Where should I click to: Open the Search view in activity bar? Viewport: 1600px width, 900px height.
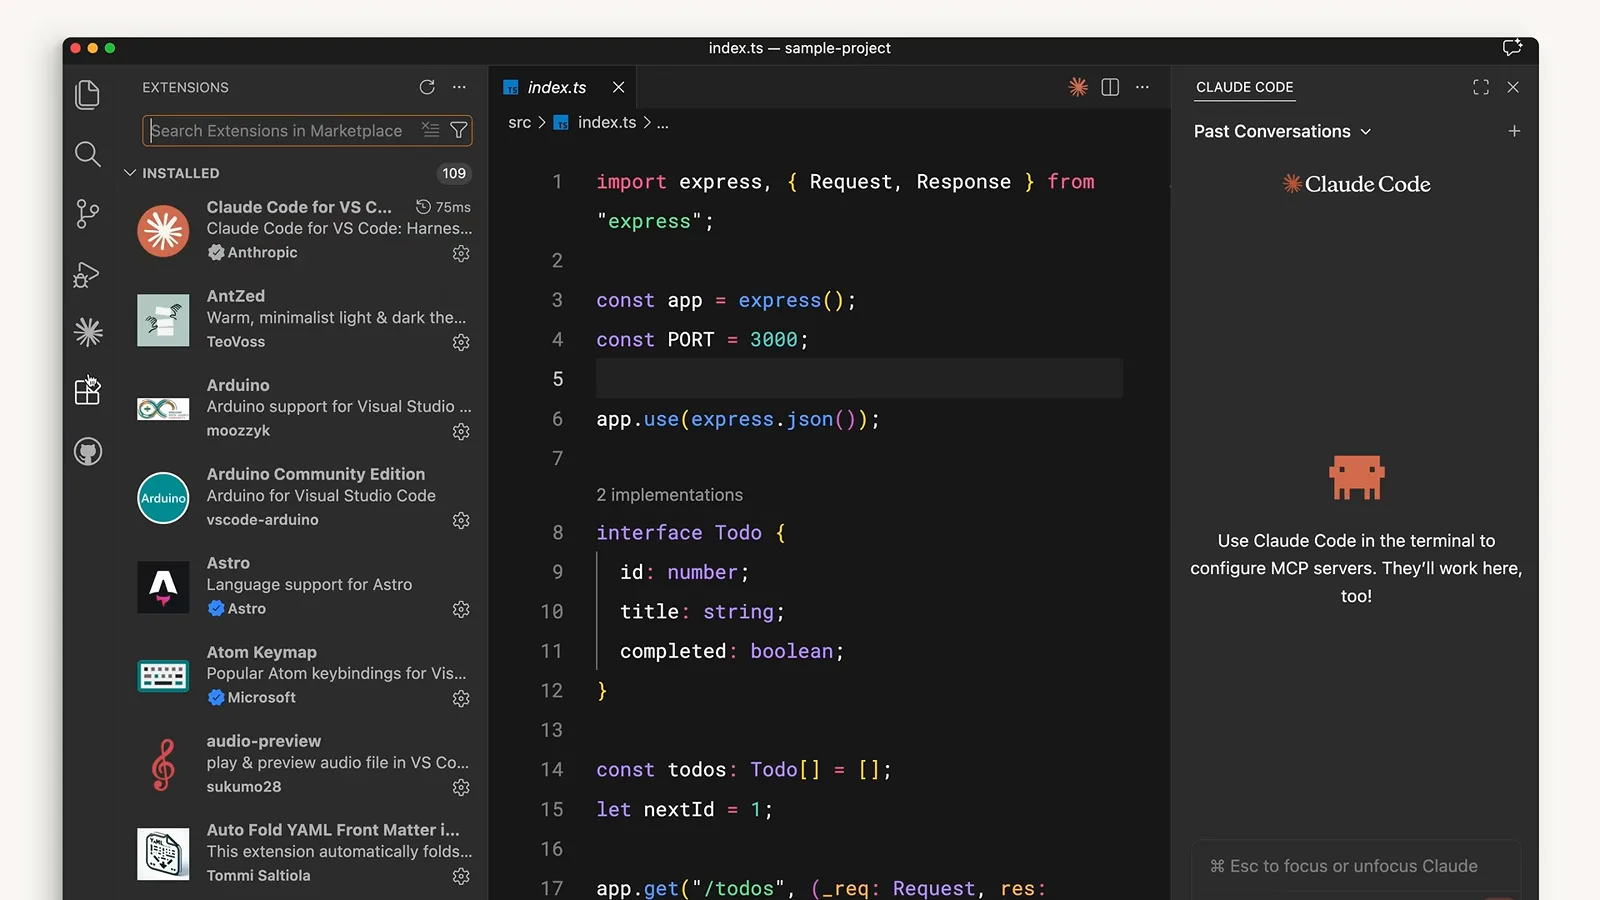pyautogui.click(x=88, y=154)
